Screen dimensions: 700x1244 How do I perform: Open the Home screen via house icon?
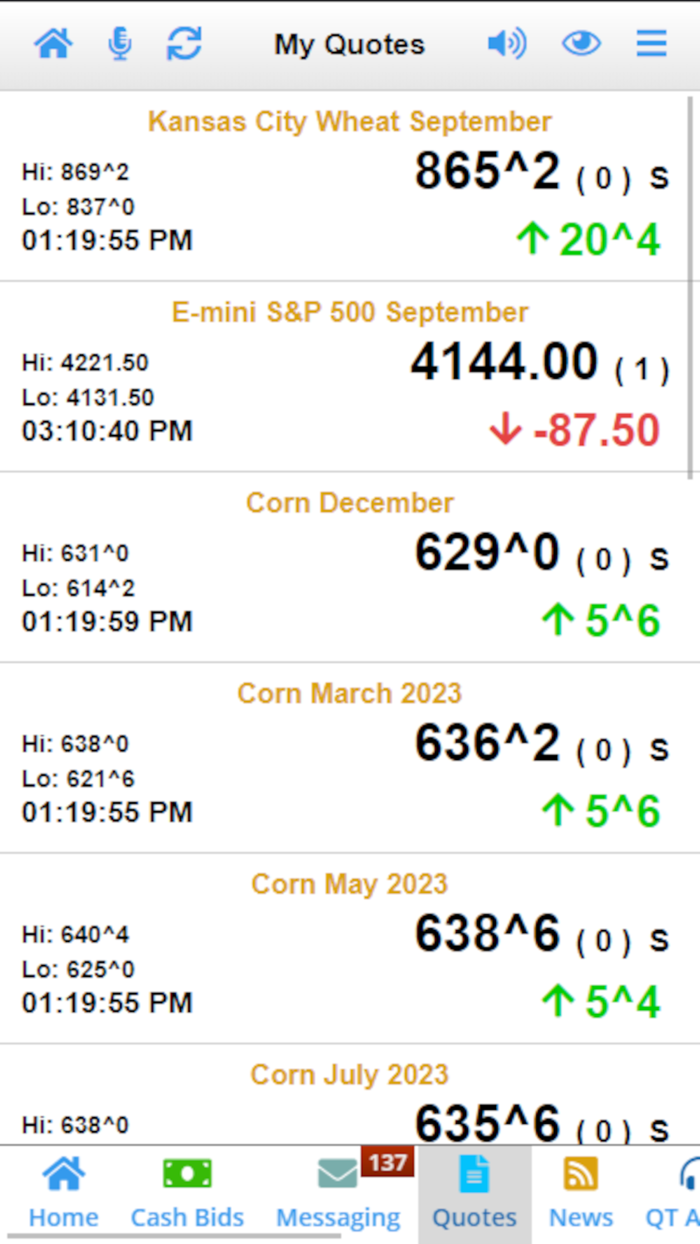pyautogui.click(x=53, y=43)
